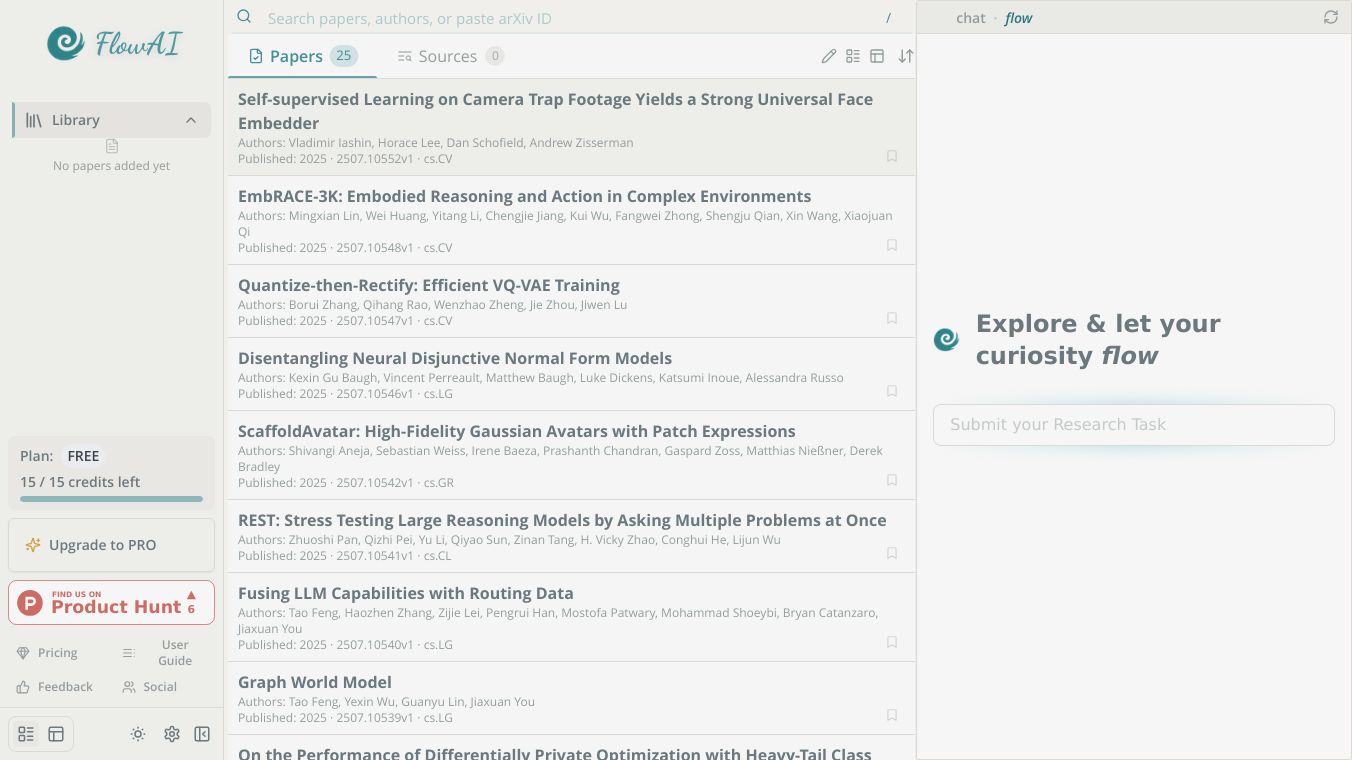The image size is (1352, 760).
Task: Click the pencil edit icon in papers toolbar
Action: [x=828, y=56]
